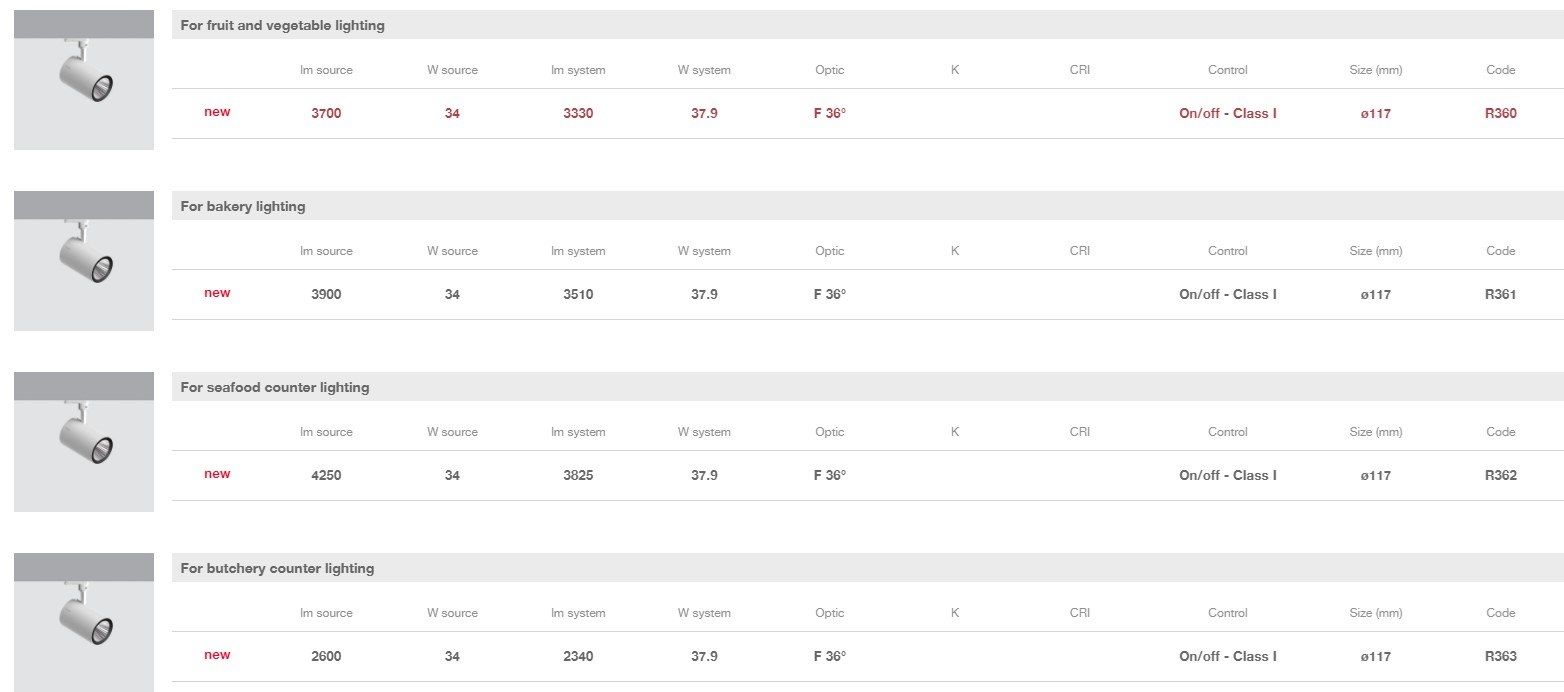Click the 'new' label in bakery row
This screenshot has height=692, width=1564.
click(x=217, y=293)
